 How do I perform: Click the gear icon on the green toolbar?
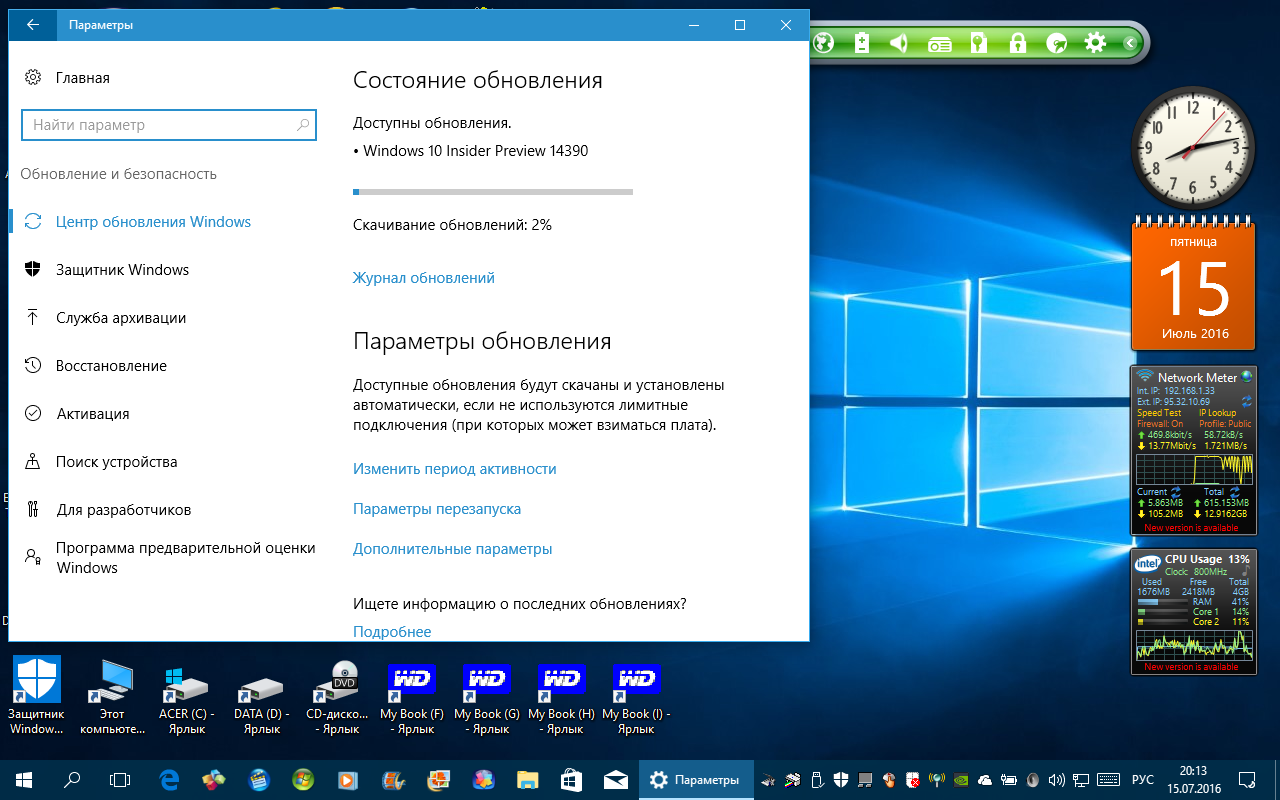(x=1096, y=43)
